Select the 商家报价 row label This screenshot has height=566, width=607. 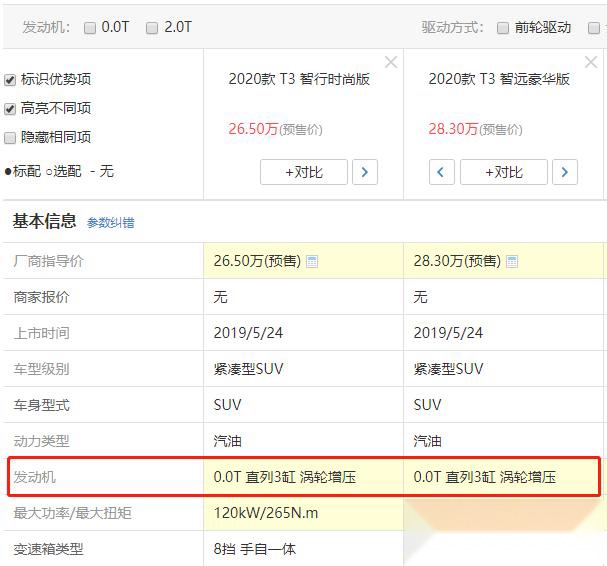tap(41, 297)
